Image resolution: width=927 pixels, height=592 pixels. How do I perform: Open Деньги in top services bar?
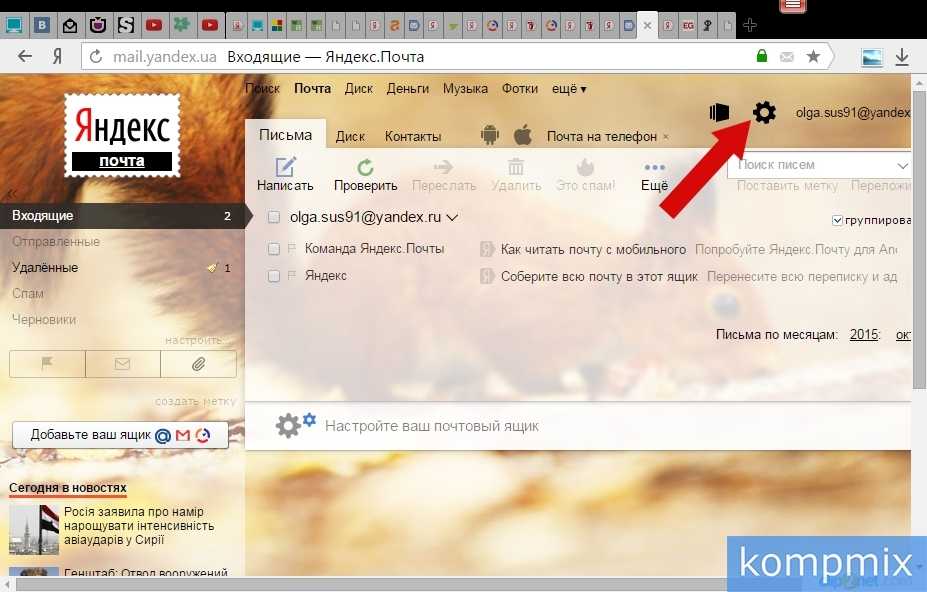point(408,89)
